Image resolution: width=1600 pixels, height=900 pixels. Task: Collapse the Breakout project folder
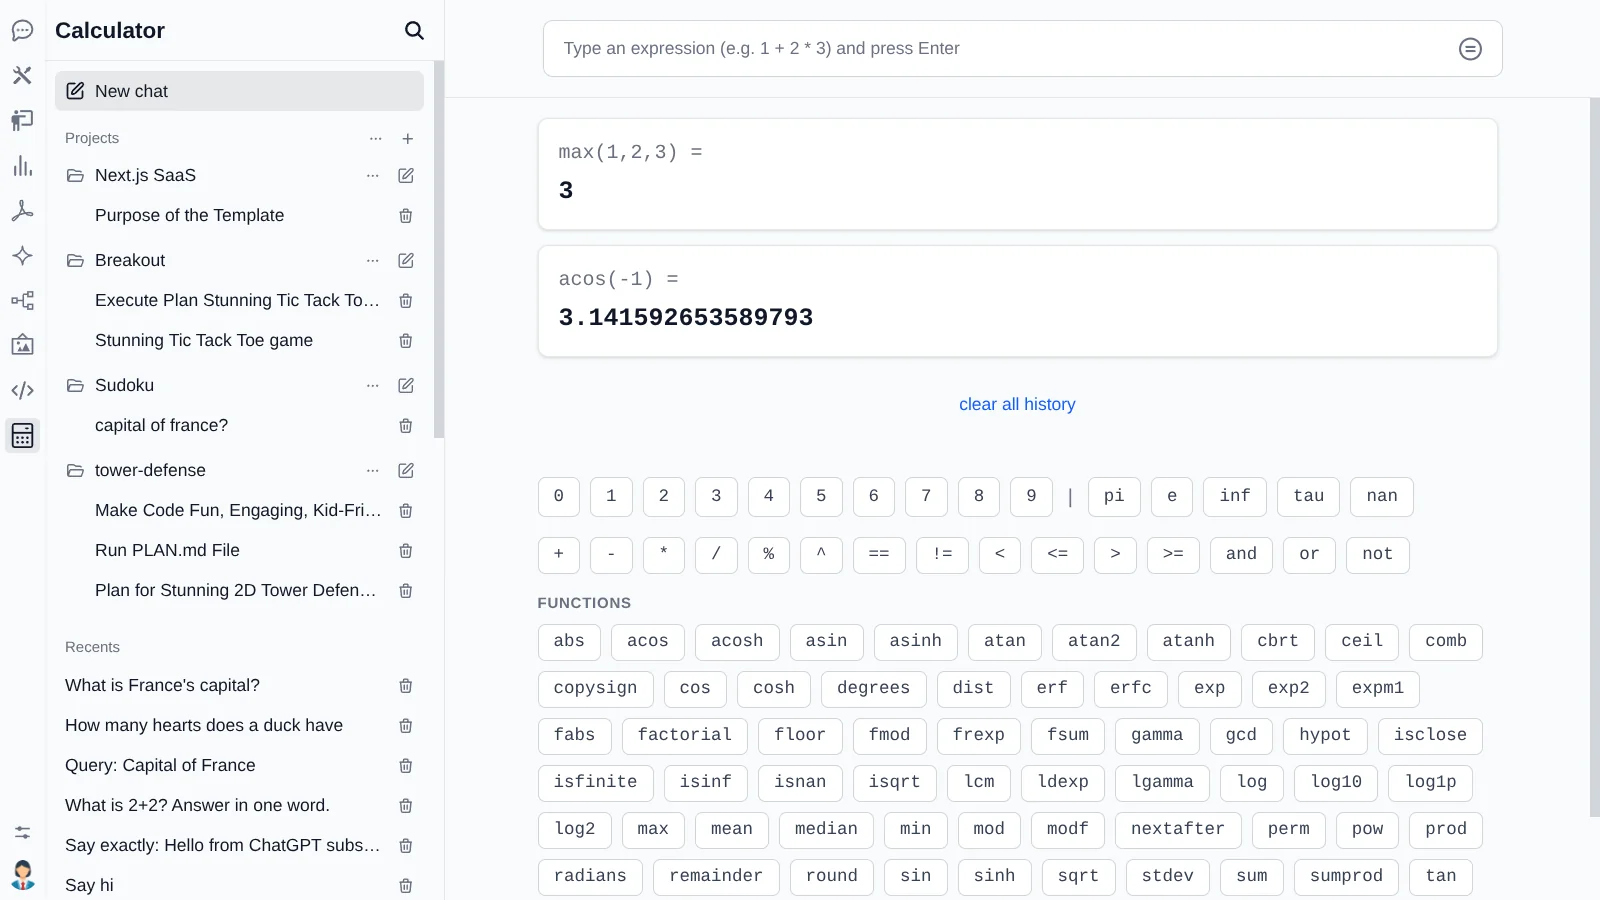75,261
